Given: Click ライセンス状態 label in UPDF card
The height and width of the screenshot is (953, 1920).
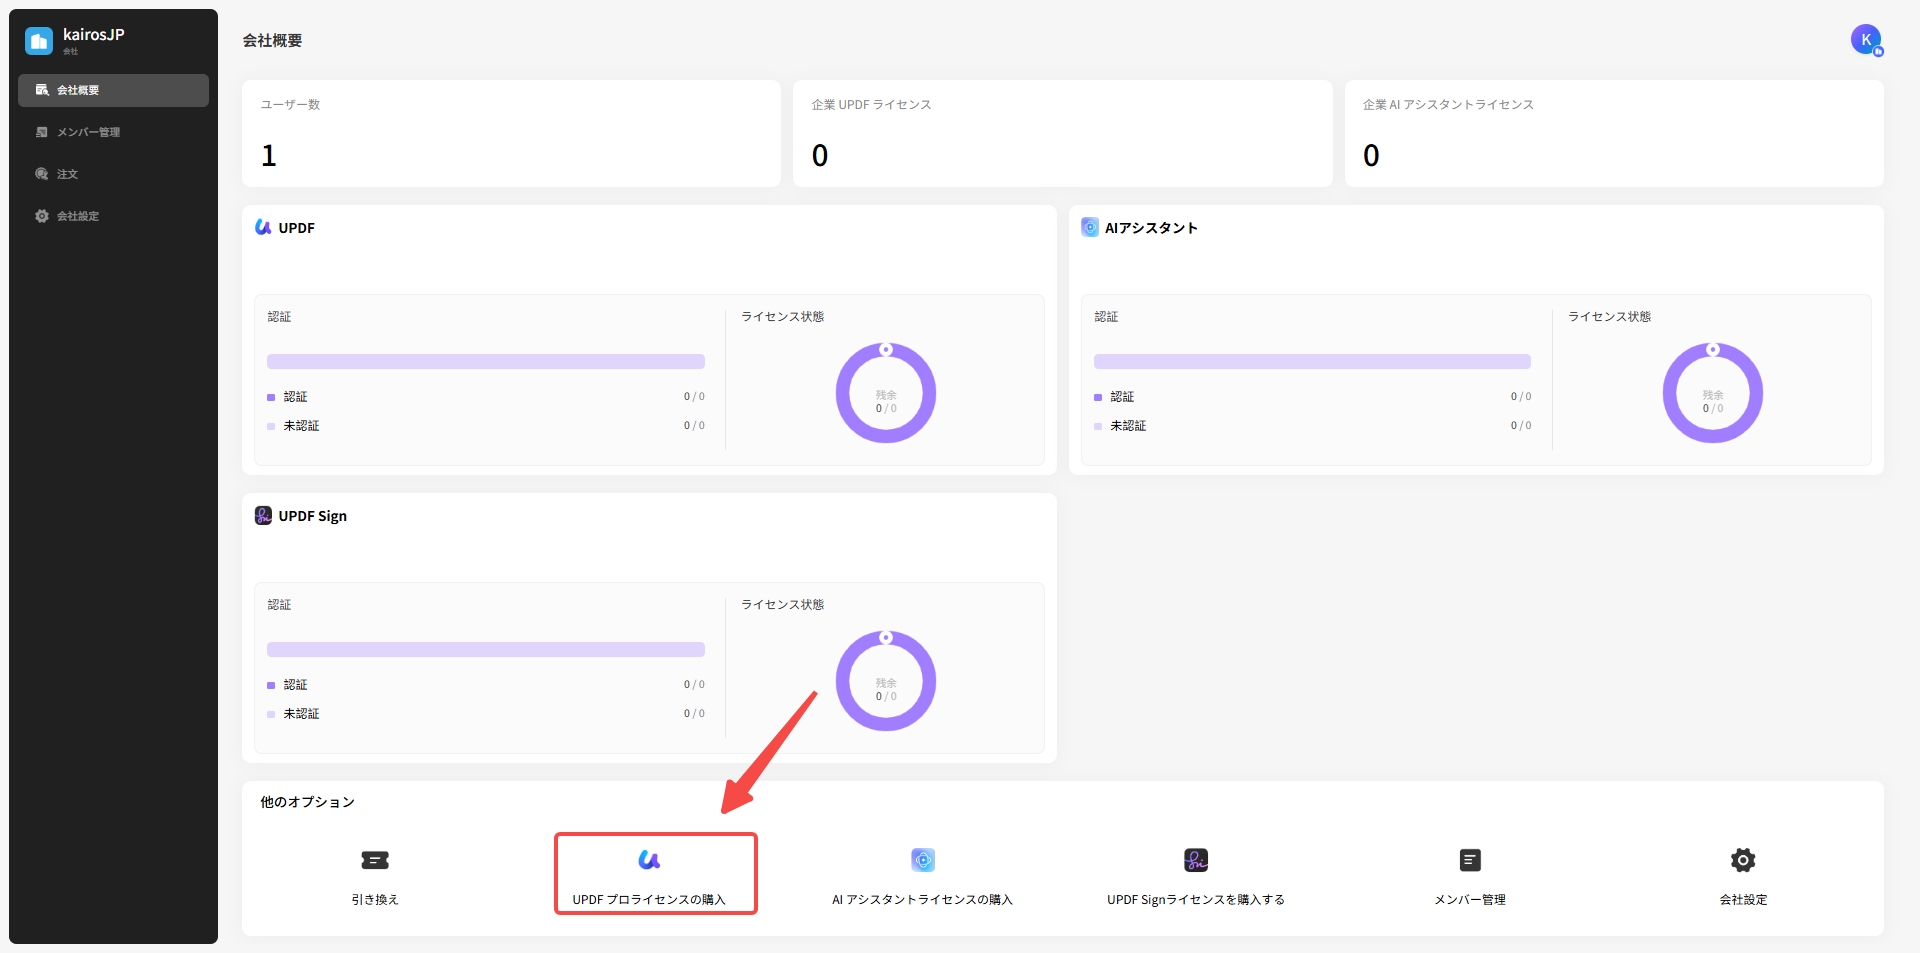Looking at the screenshot, I should point(783,317).
